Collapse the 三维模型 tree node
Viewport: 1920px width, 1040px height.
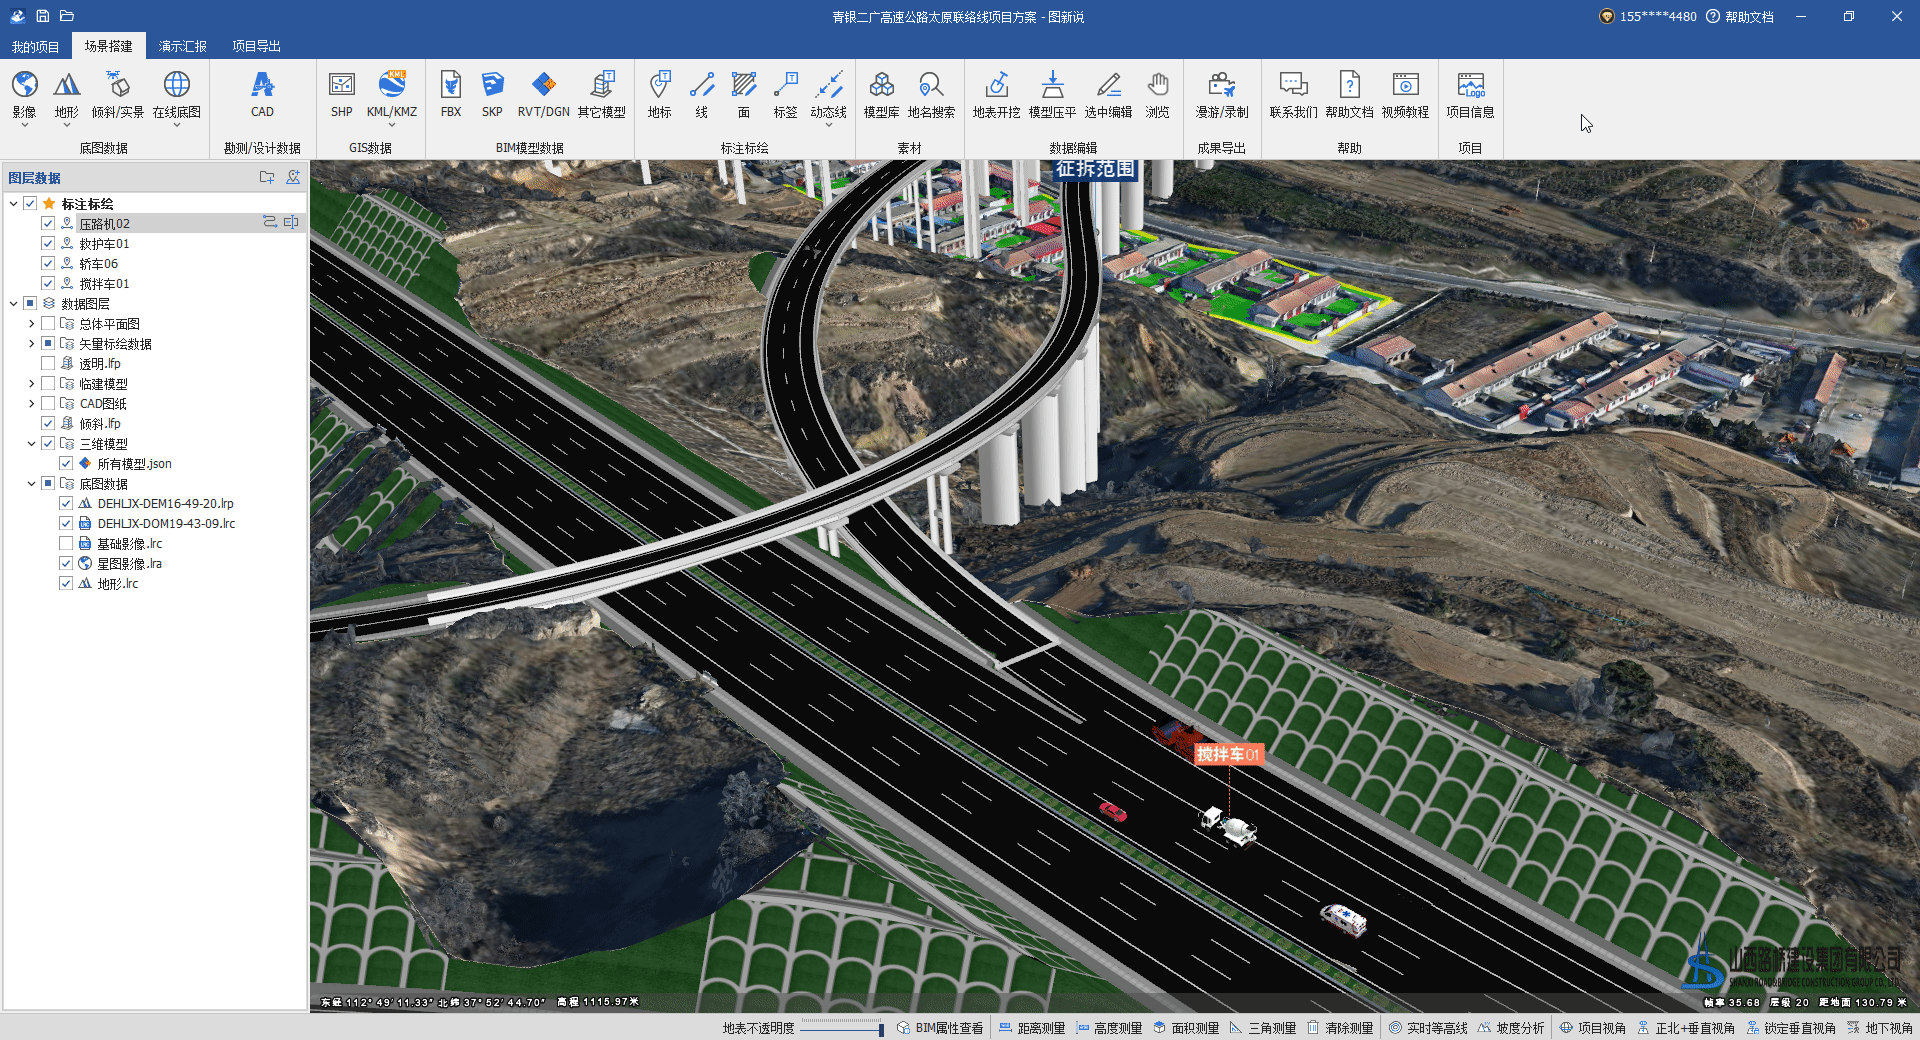coord(31,444)
